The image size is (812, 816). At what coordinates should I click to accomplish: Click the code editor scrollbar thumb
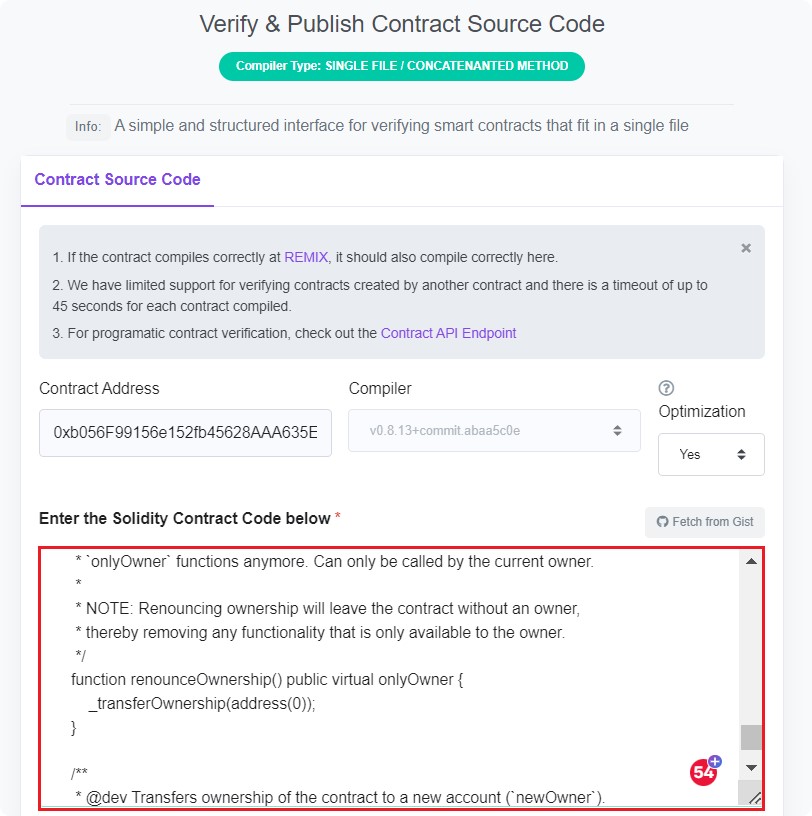(751, 737)
